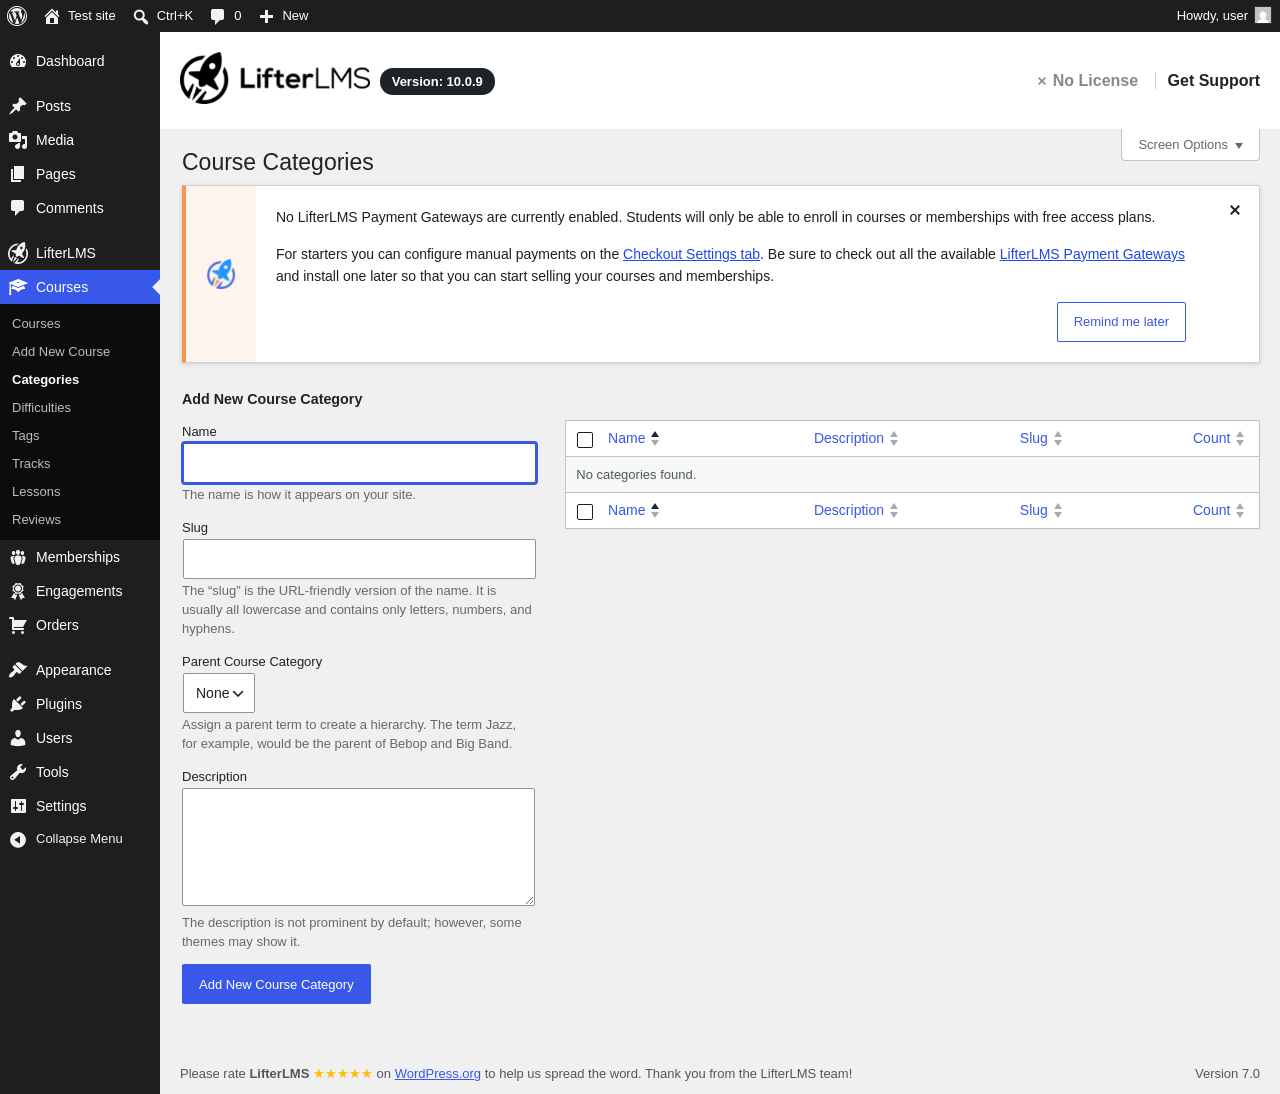Sort by Description in table header
The image size is (1280, 1094).
click(856, 438)
